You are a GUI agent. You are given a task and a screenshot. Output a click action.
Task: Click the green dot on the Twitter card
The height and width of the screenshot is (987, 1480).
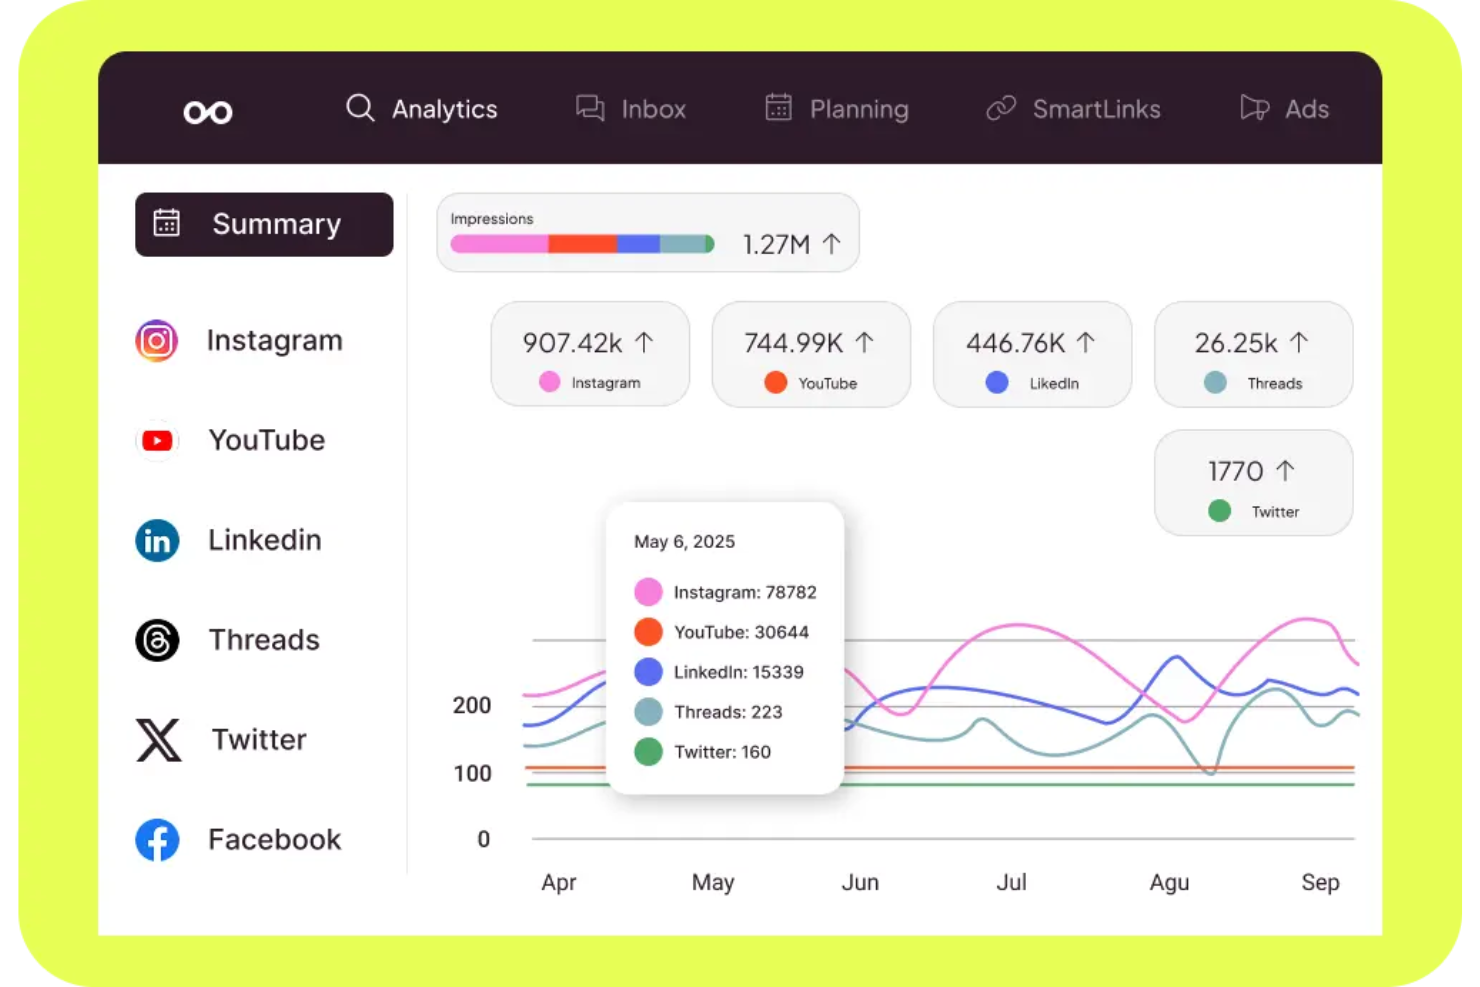(x=1219, y=510)
